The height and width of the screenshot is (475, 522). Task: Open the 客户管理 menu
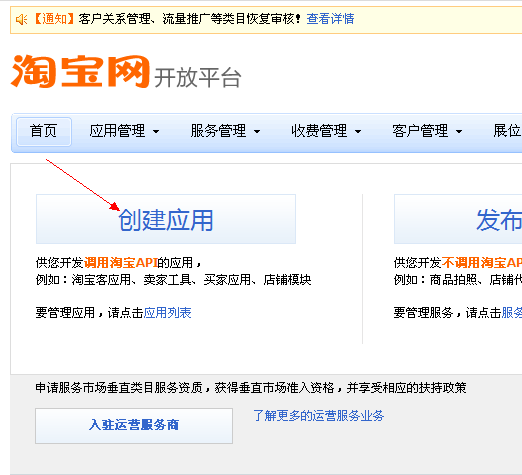[420, 131]
